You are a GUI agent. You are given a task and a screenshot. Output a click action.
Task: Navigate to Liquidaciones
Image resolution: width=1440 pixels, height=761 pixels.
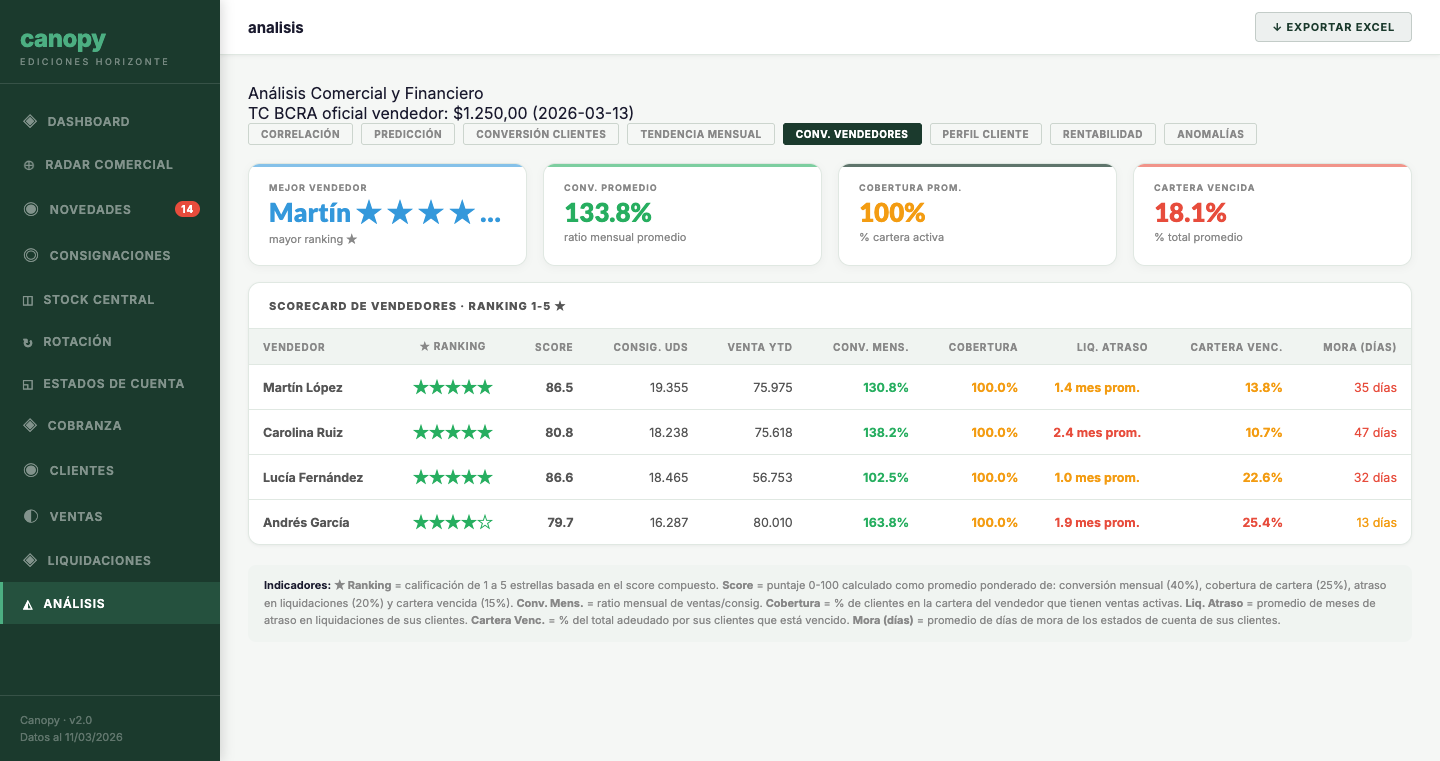(x=110, y=561)
